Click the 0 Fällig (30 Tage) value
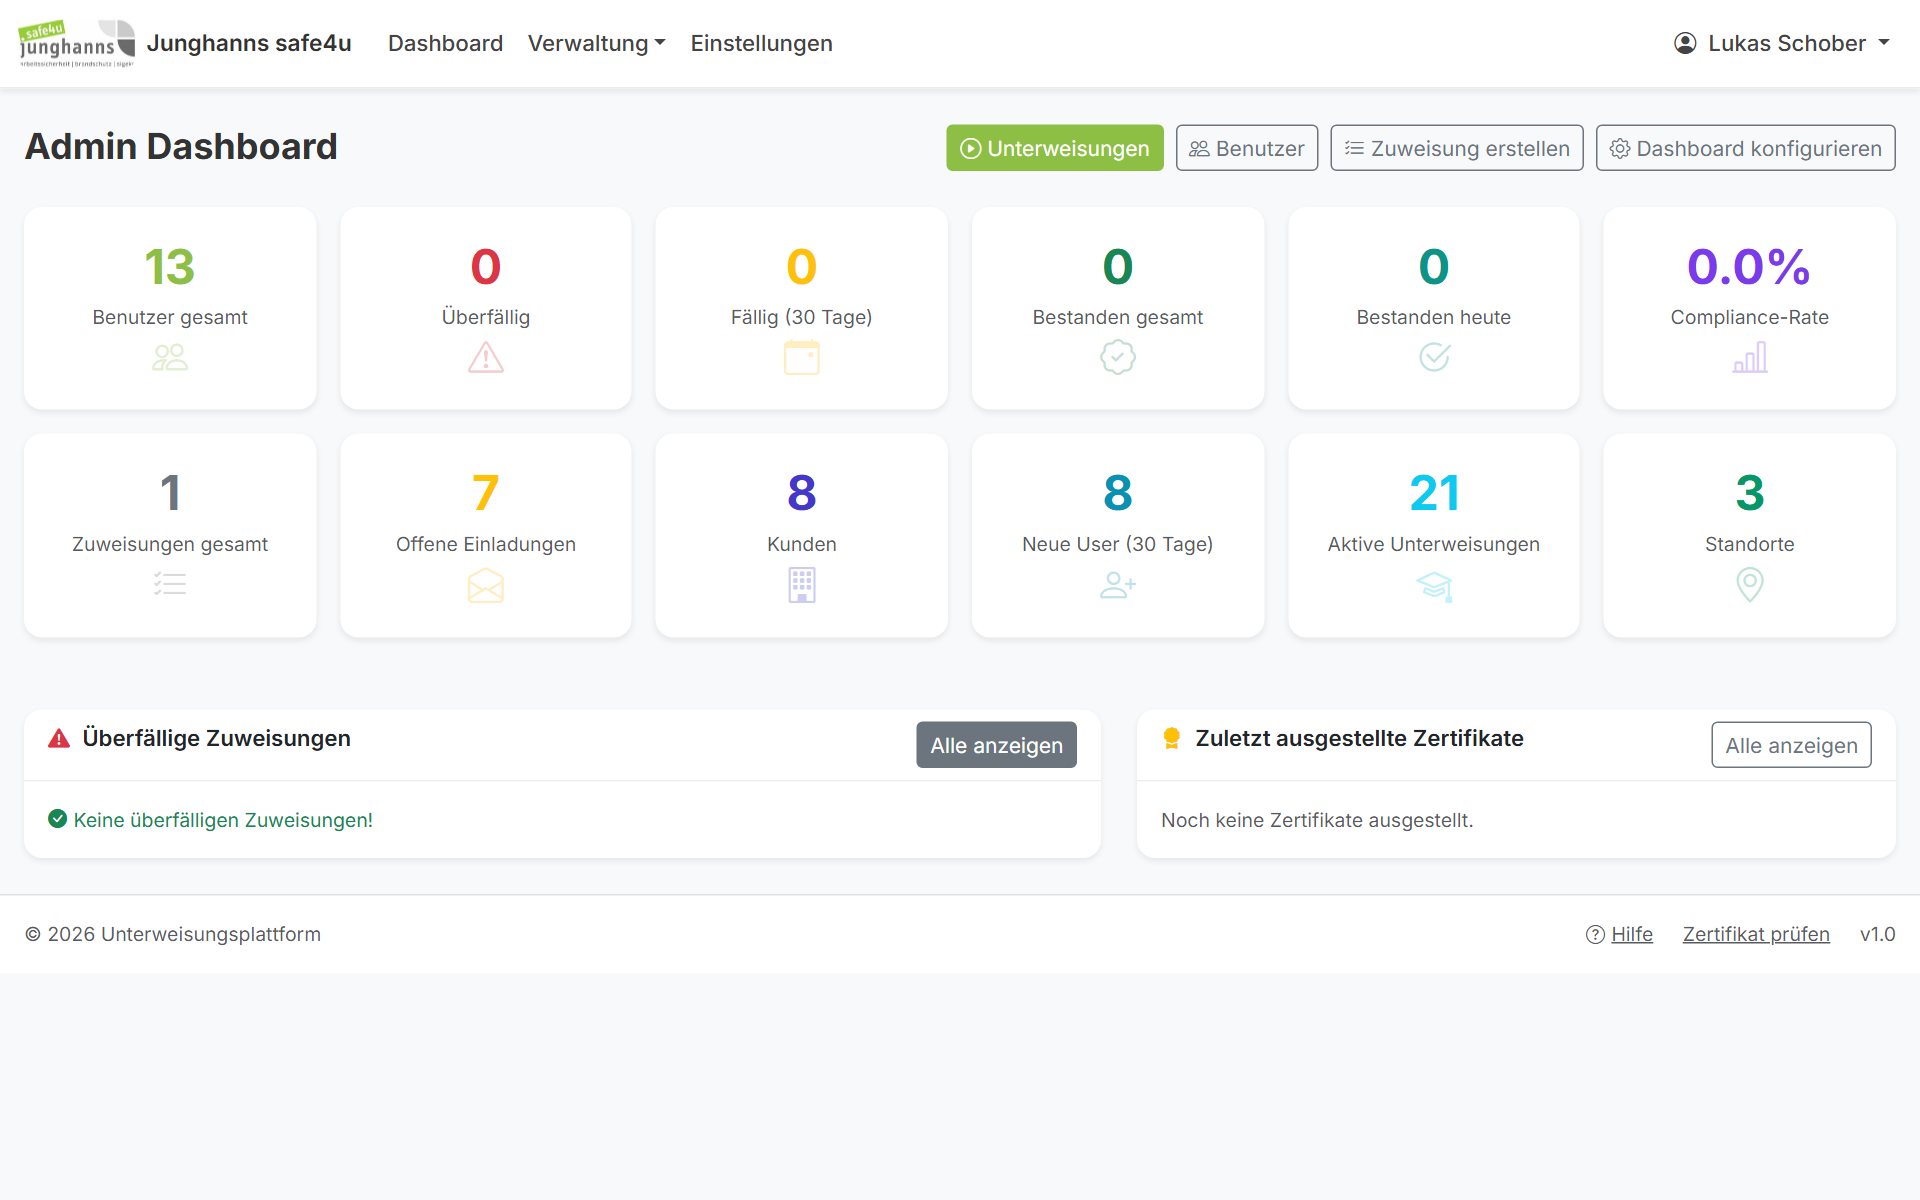The width and height of the screenshot is (1920, 1200). point(802,267)
